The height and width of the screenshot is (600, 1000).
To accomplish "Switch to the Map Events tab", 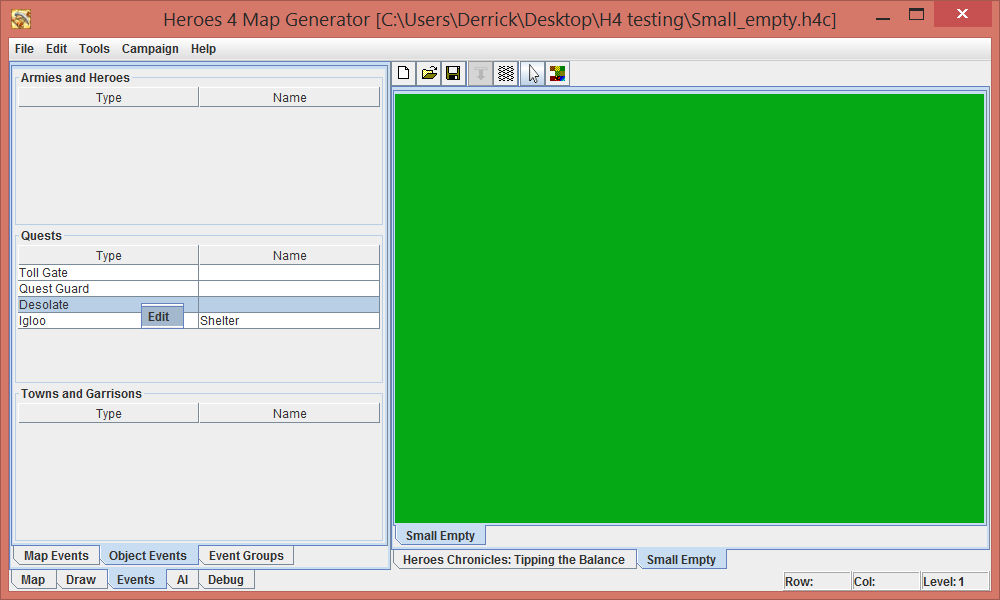I will [x=56, y=555].
